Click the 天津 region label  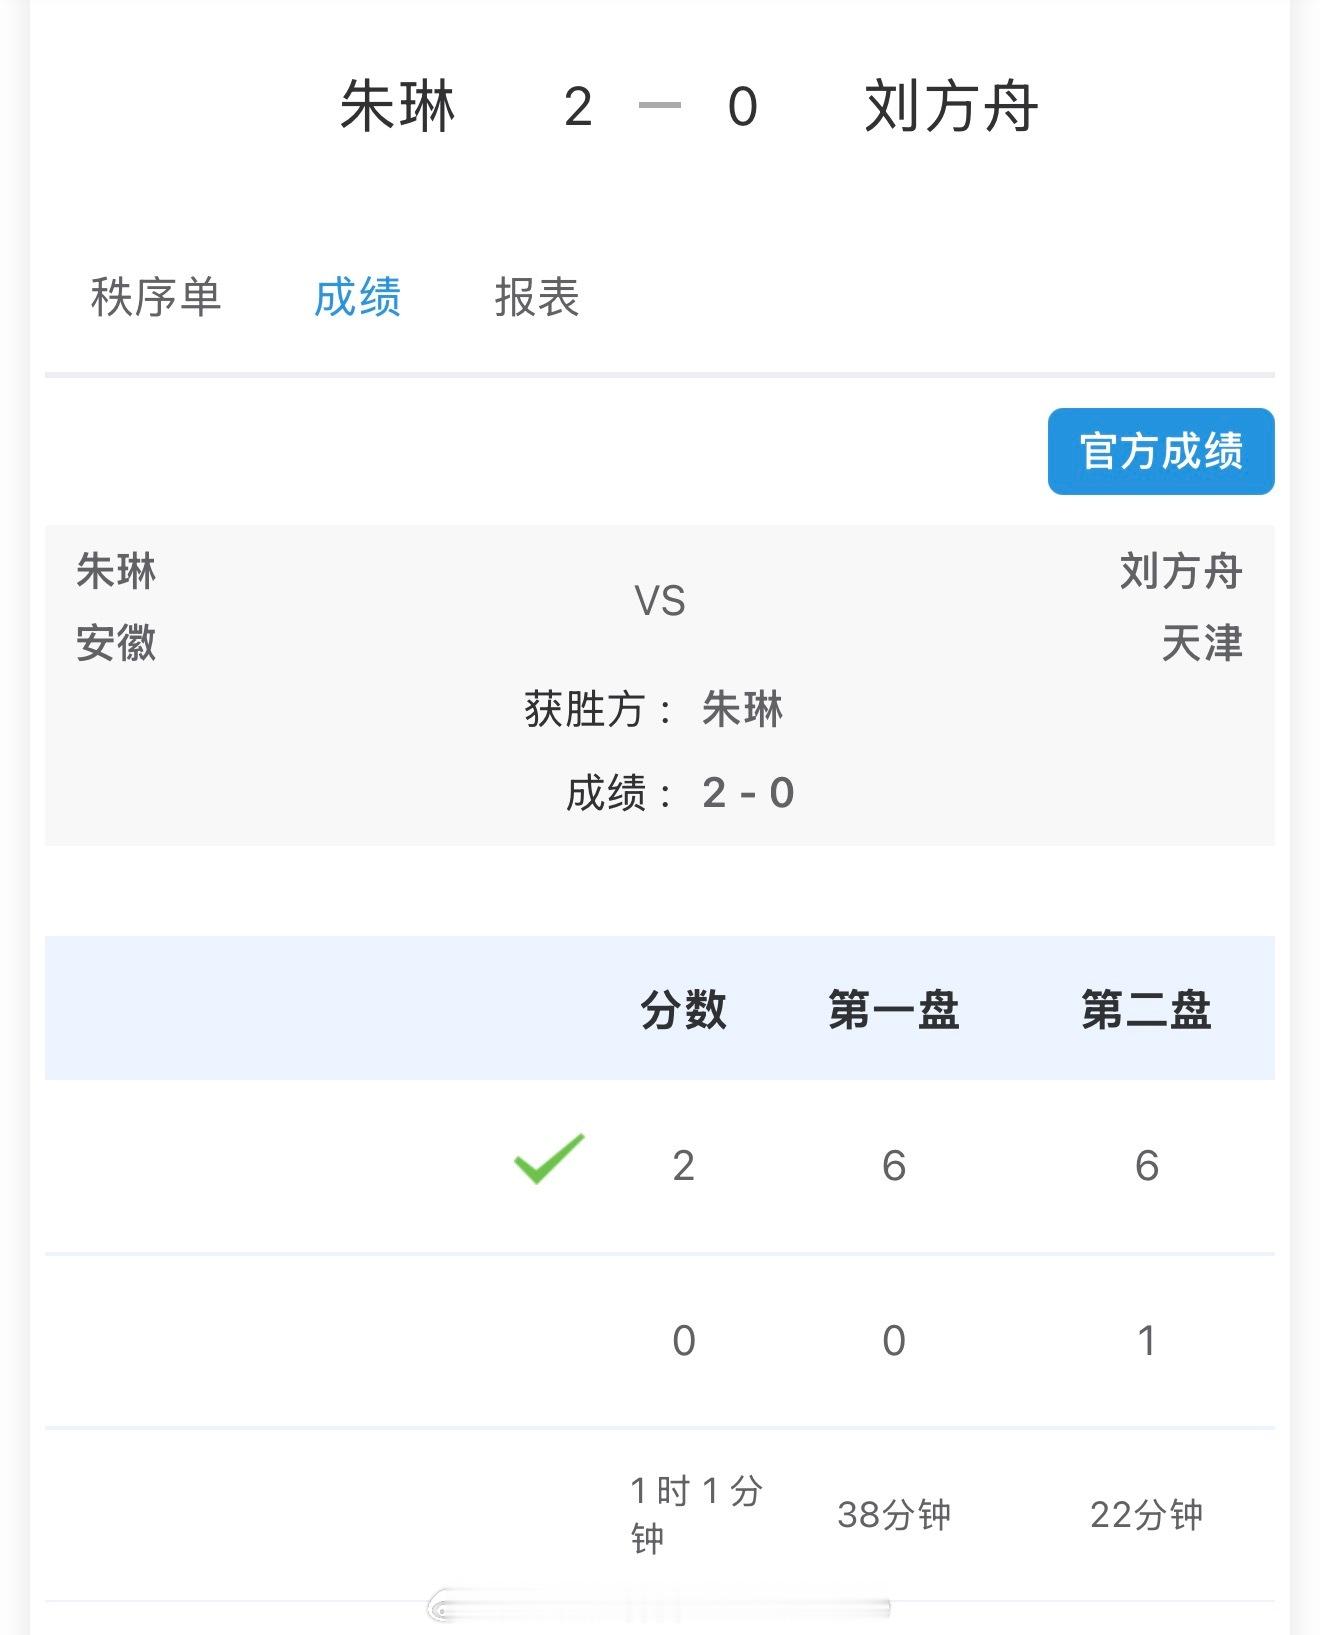[x=1201, y=643]
